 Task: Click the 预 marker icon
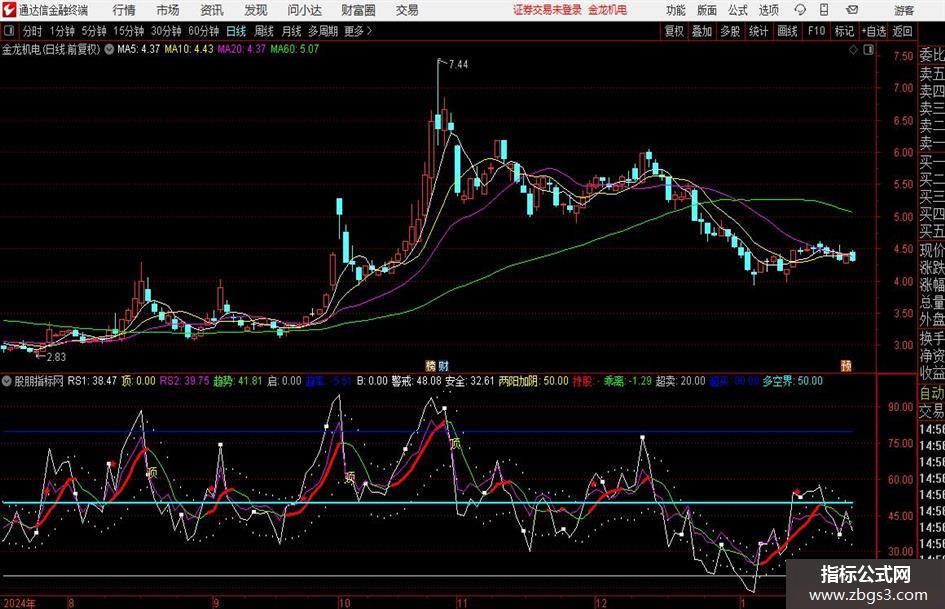point(846,366)
